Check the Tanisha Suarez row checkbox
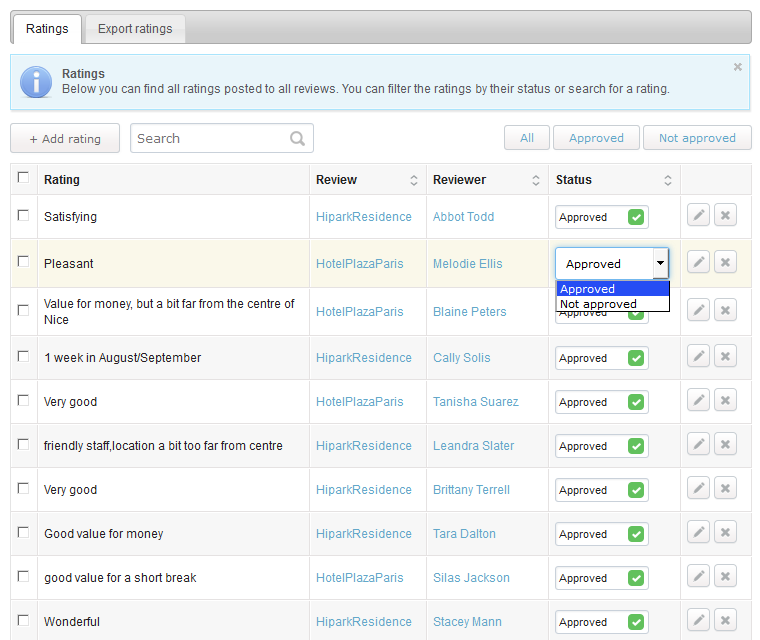Screen dimensions: 760x640 click(x=23, y=400)
